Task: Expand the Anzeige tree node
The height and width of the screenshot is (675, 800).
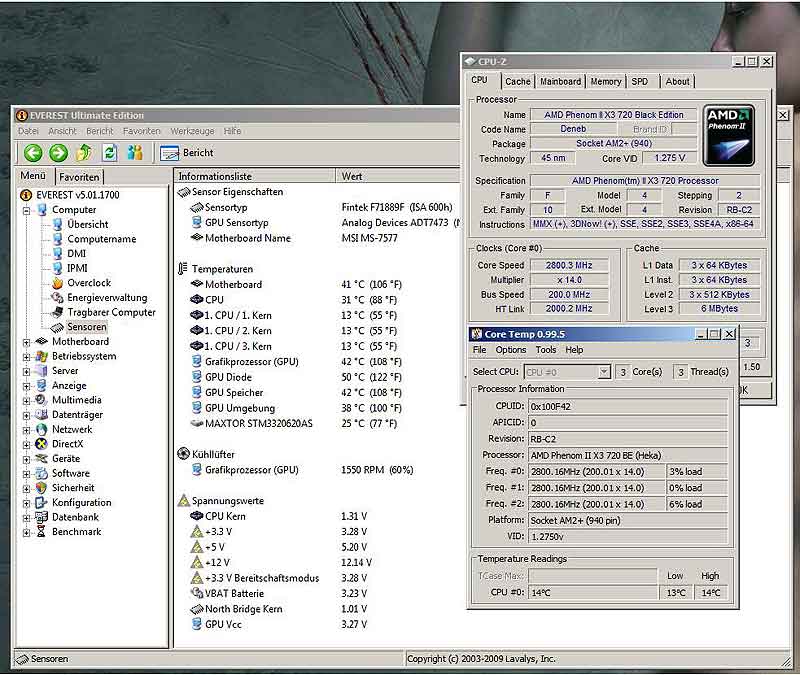Action: pos(26,386)
